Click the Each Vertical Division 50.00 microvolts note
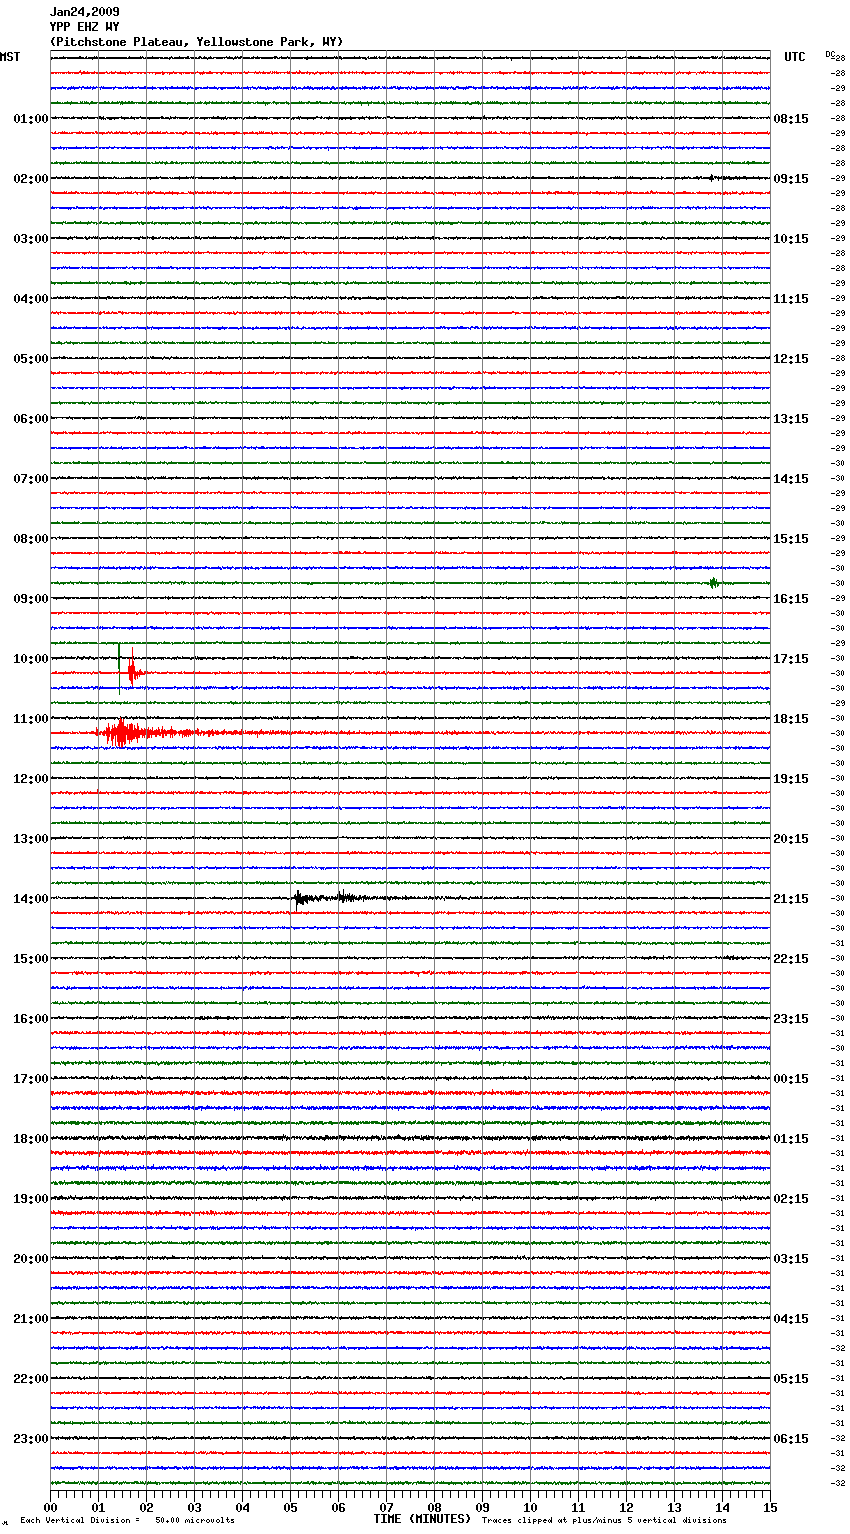This screenshot has height=1534, width=850. (x=127, y=1520)
